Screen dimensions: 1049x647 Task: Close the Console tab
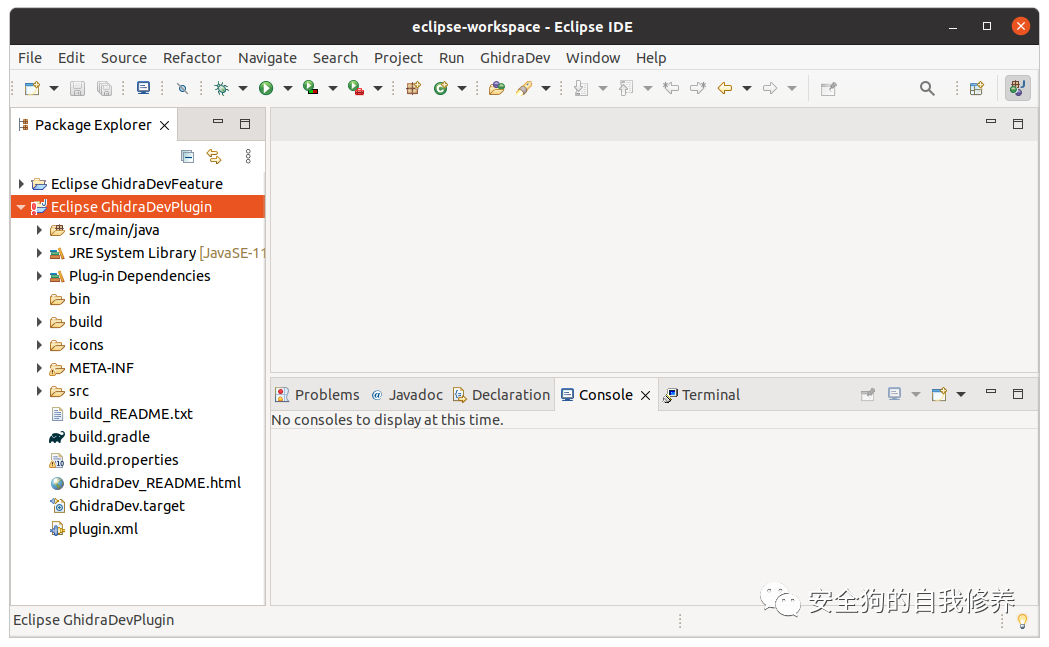click(x=646, y=395)
